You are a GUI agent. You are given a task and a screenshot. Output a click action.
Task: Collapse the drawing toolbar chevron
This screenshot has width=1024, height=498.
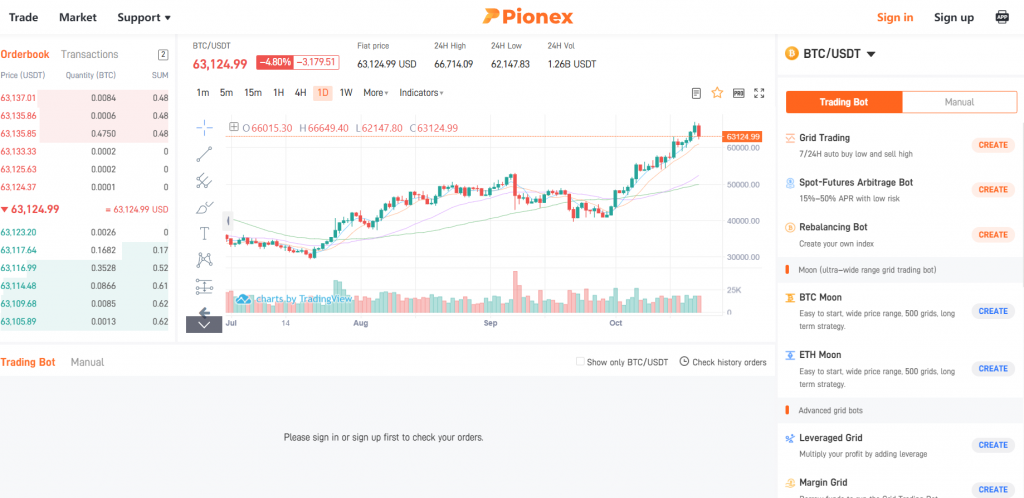coord(204,324)
